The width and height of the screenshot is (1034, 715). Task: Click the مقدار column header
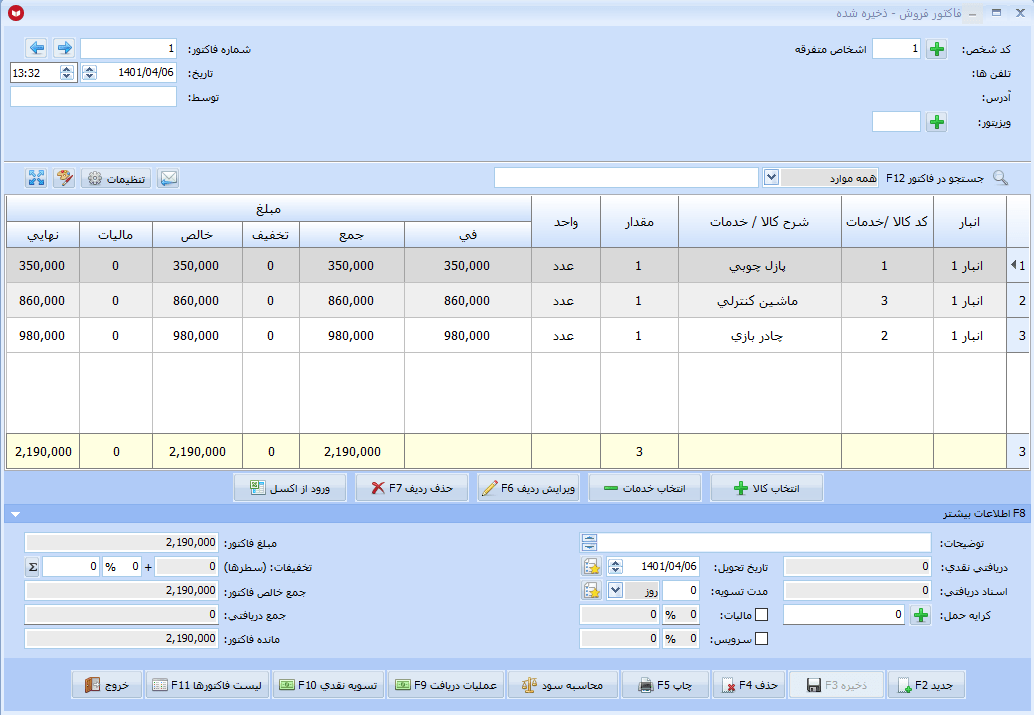(639, 222)
